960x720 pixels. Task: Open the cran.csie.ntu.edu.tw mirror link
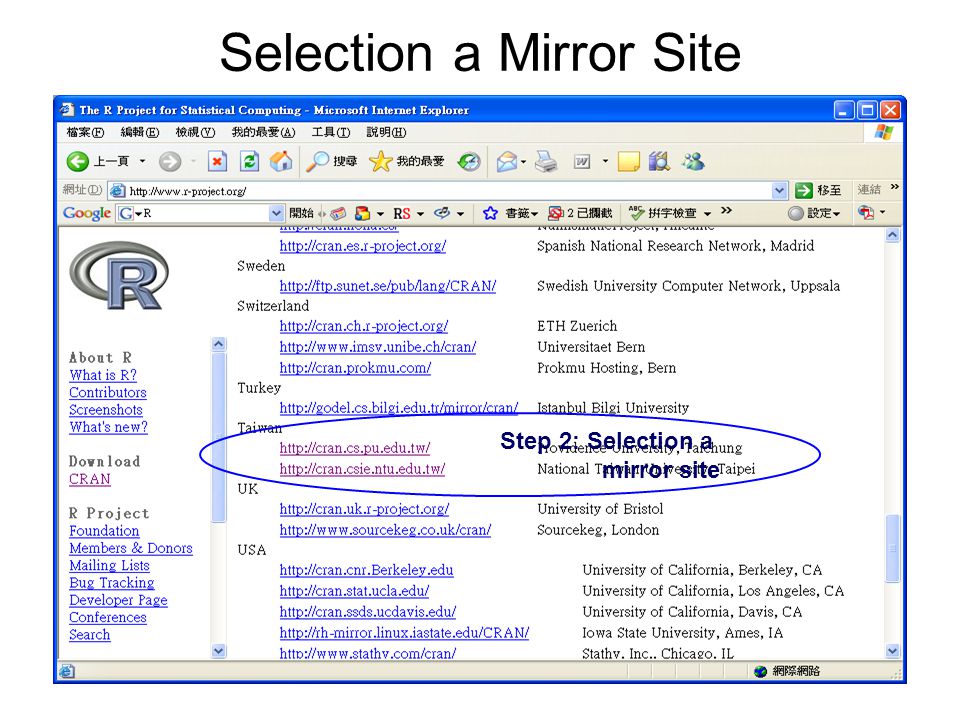tap(362, 469)
